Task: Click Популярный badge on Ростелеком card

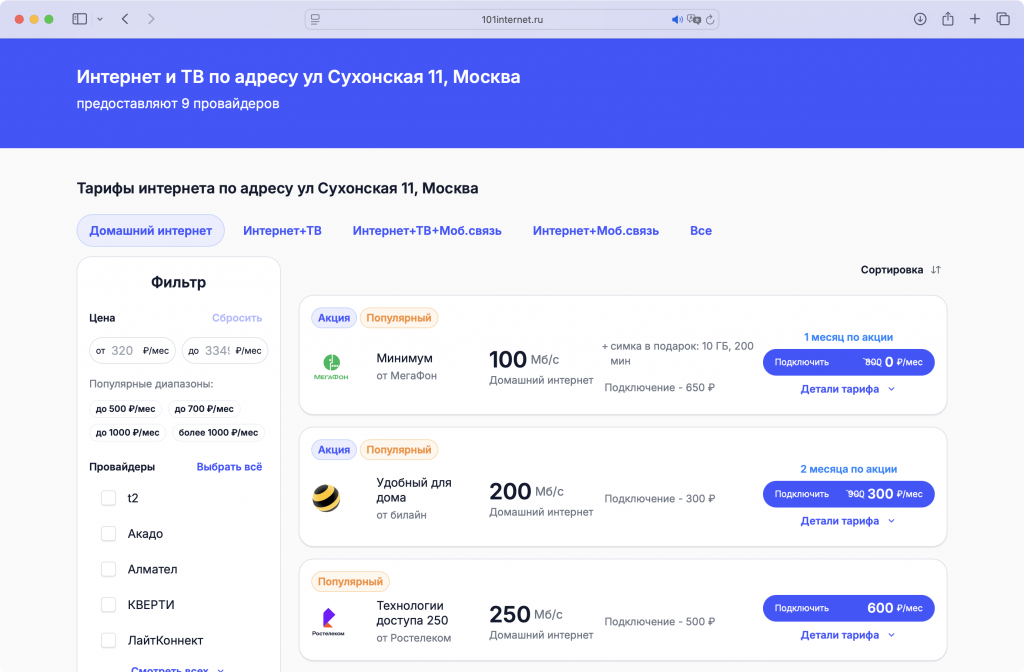Action: (x=350, y=581)
